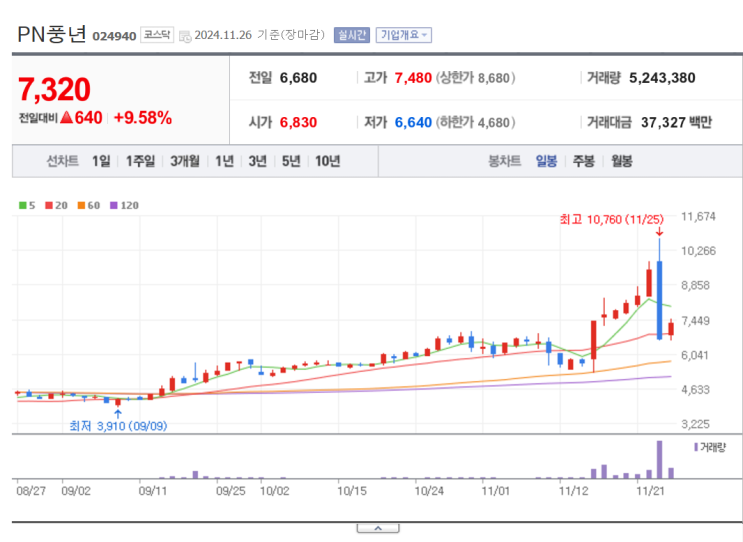Click the calendar icon next to the date
Screen dimensions: 743x542
[x=185, y=36]
